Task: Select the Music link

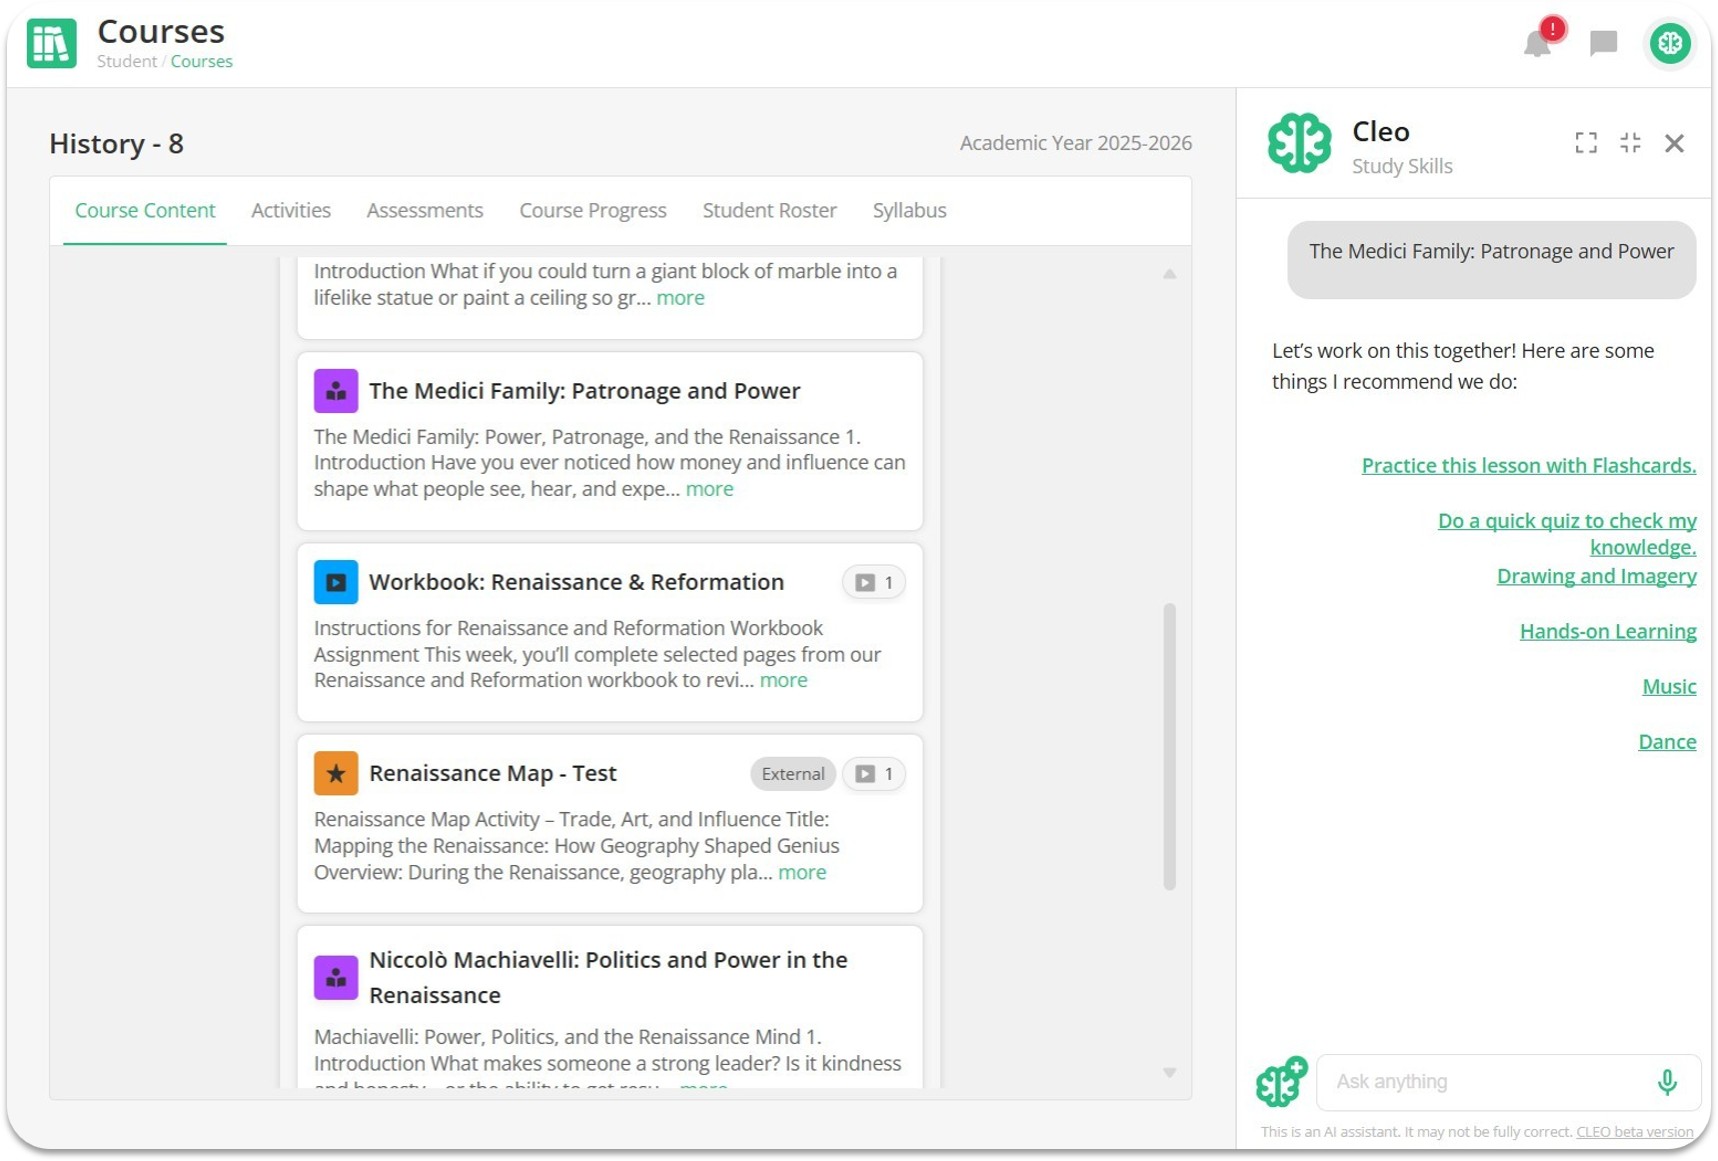Action: 1669,687
